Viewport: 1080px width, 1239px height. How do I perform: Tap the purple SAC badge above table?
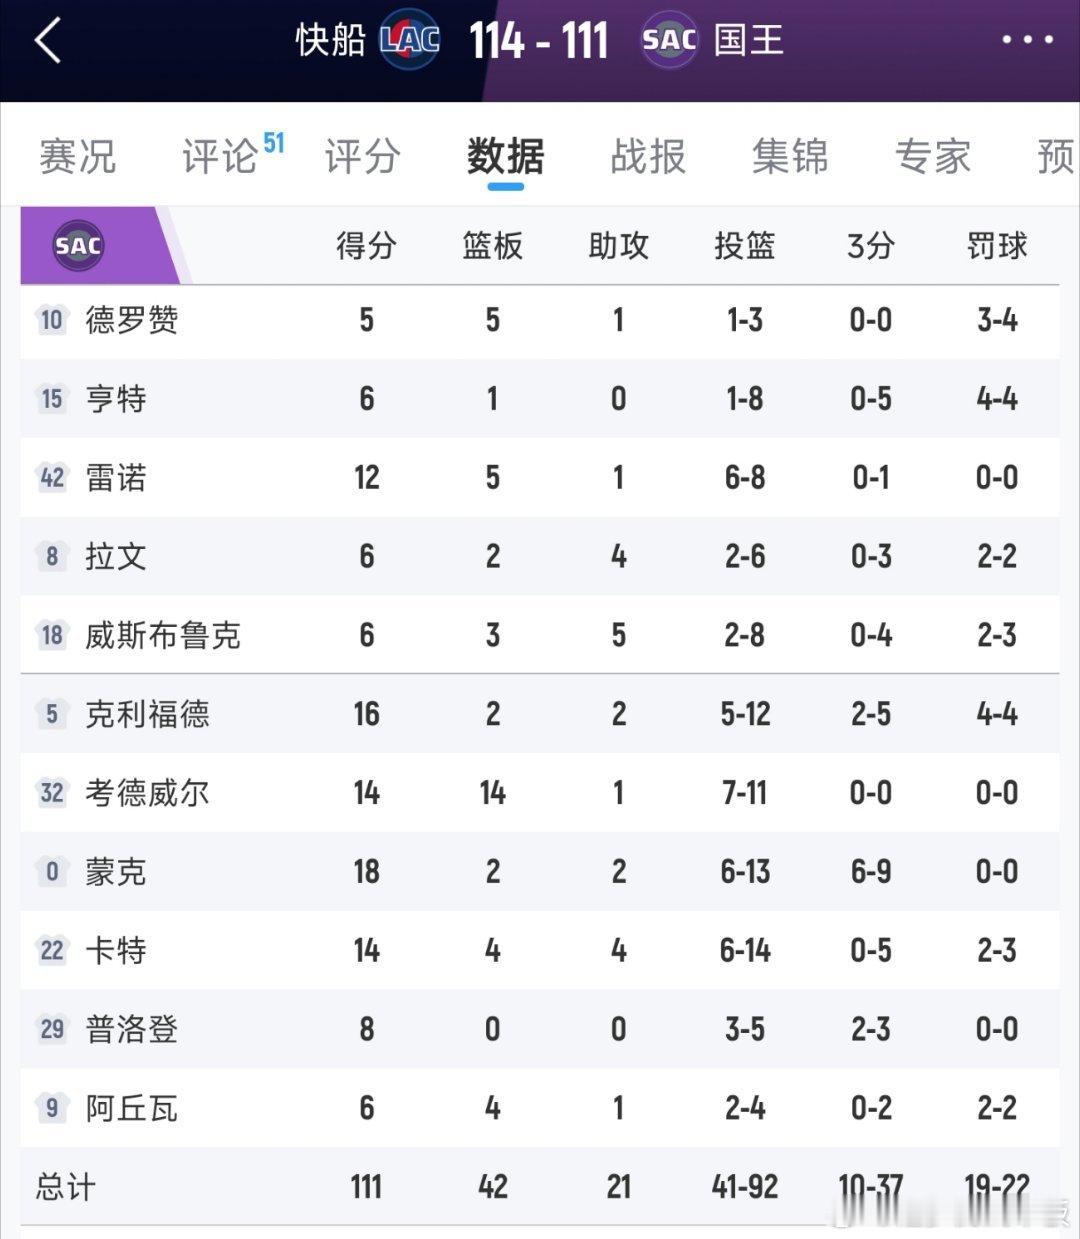79,246
